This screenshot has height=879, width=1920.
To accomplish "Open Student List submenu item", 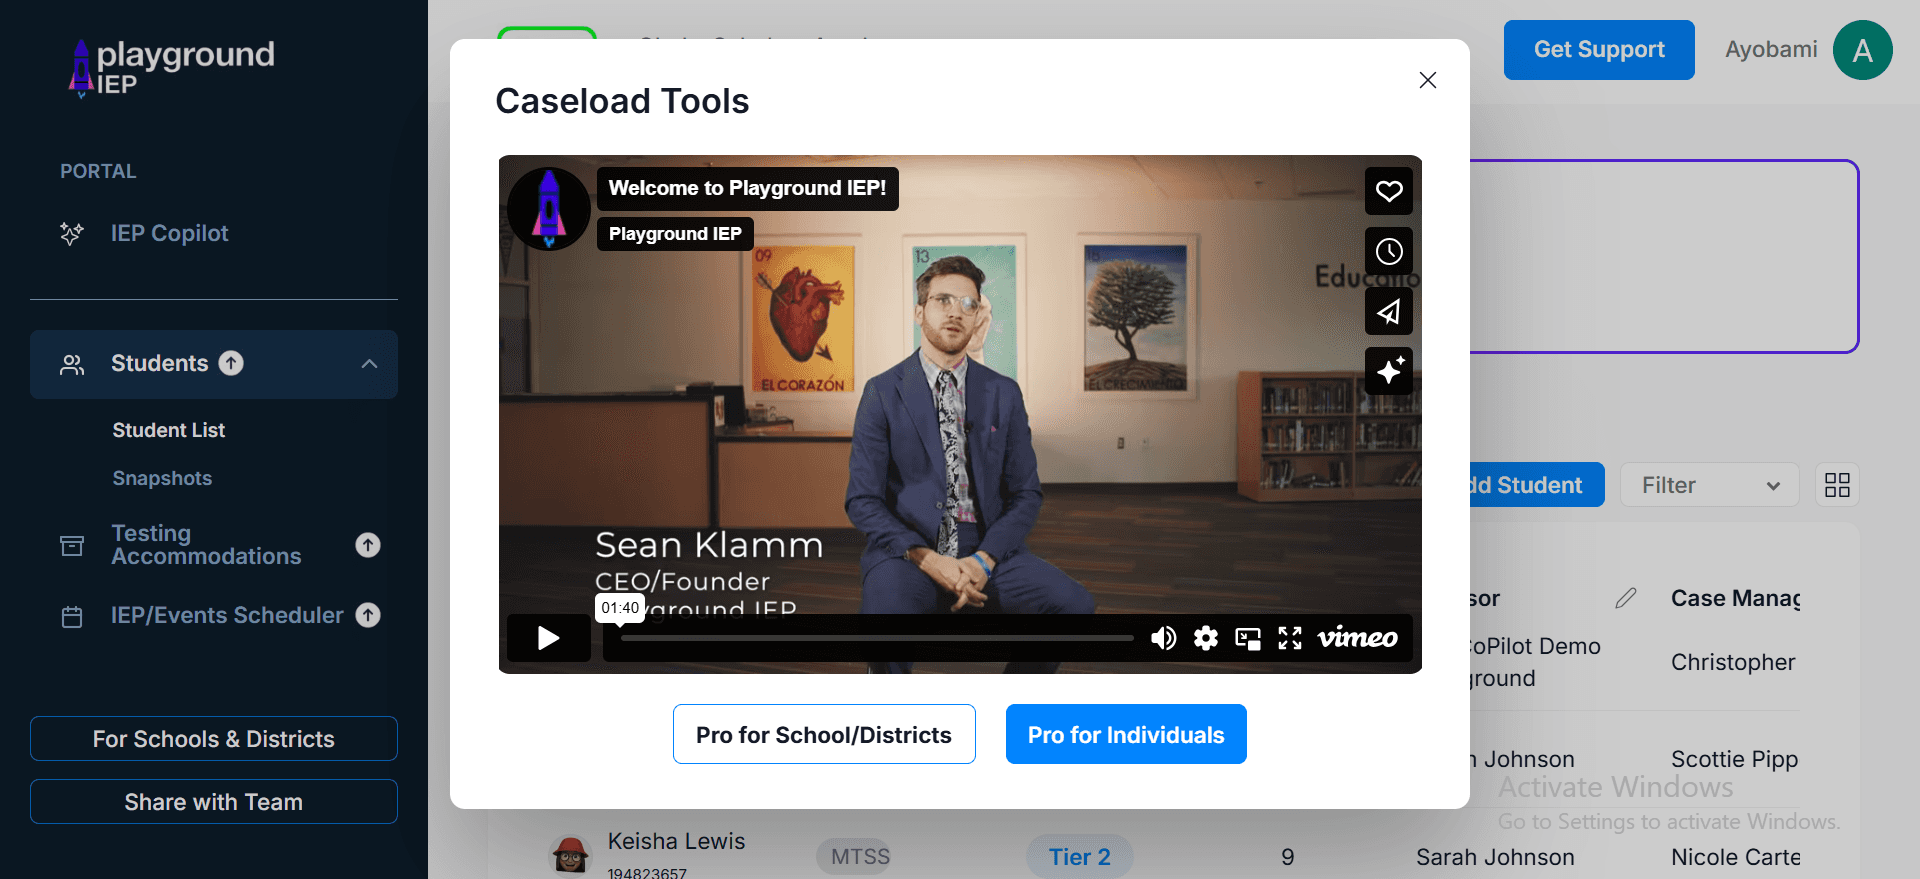I will pos(169,430).
